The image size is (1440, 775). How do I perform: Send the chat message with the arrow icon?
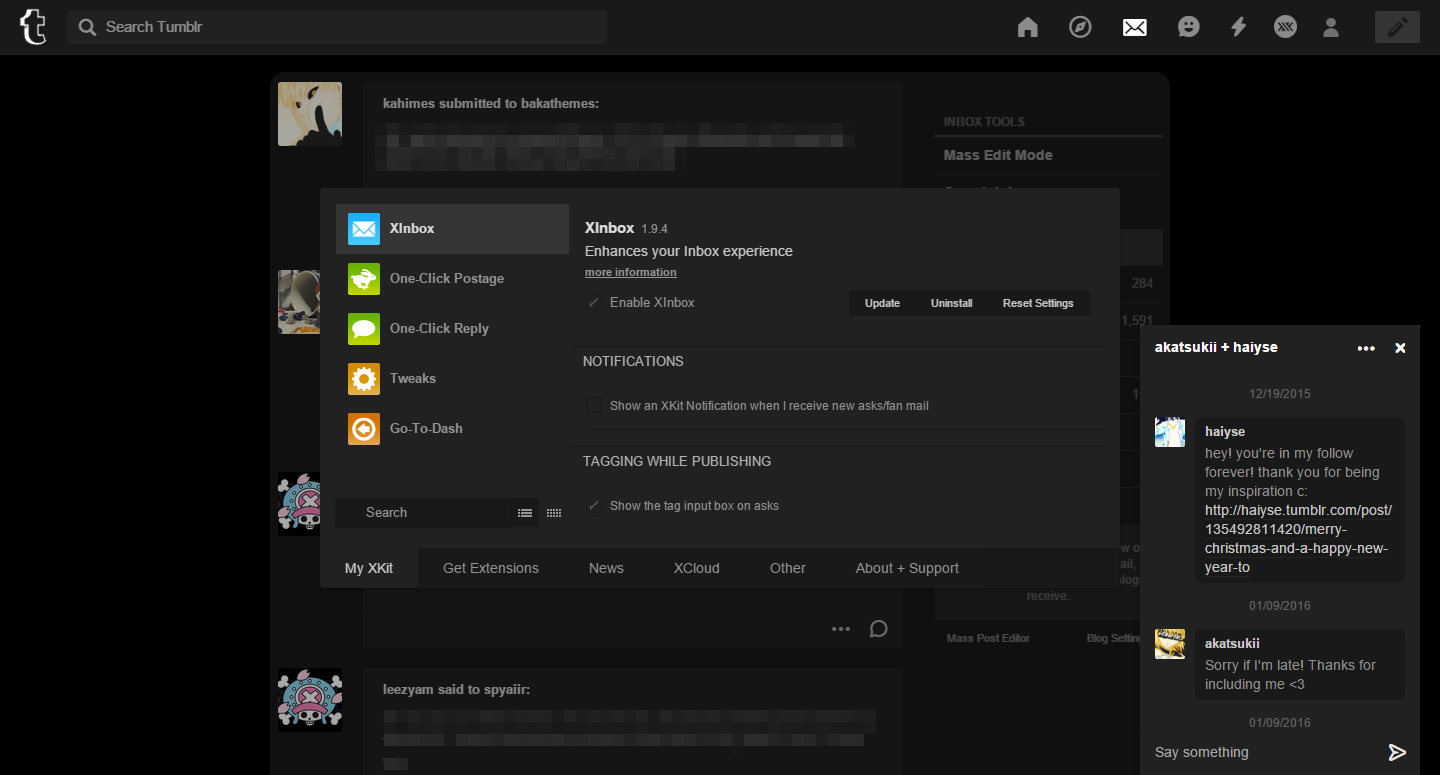click(x=1398, y=752)
